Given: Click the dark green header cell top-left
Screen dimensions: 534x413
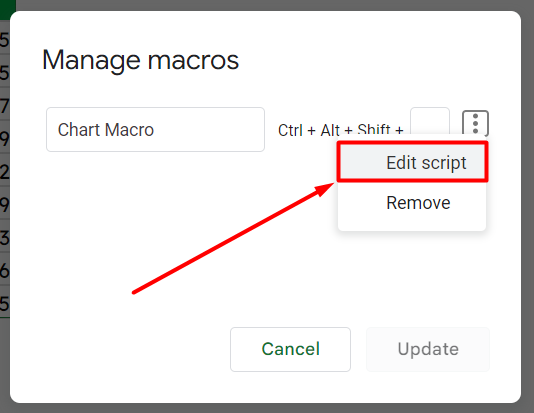Looking at the screenshot, I should click(7, 9).
